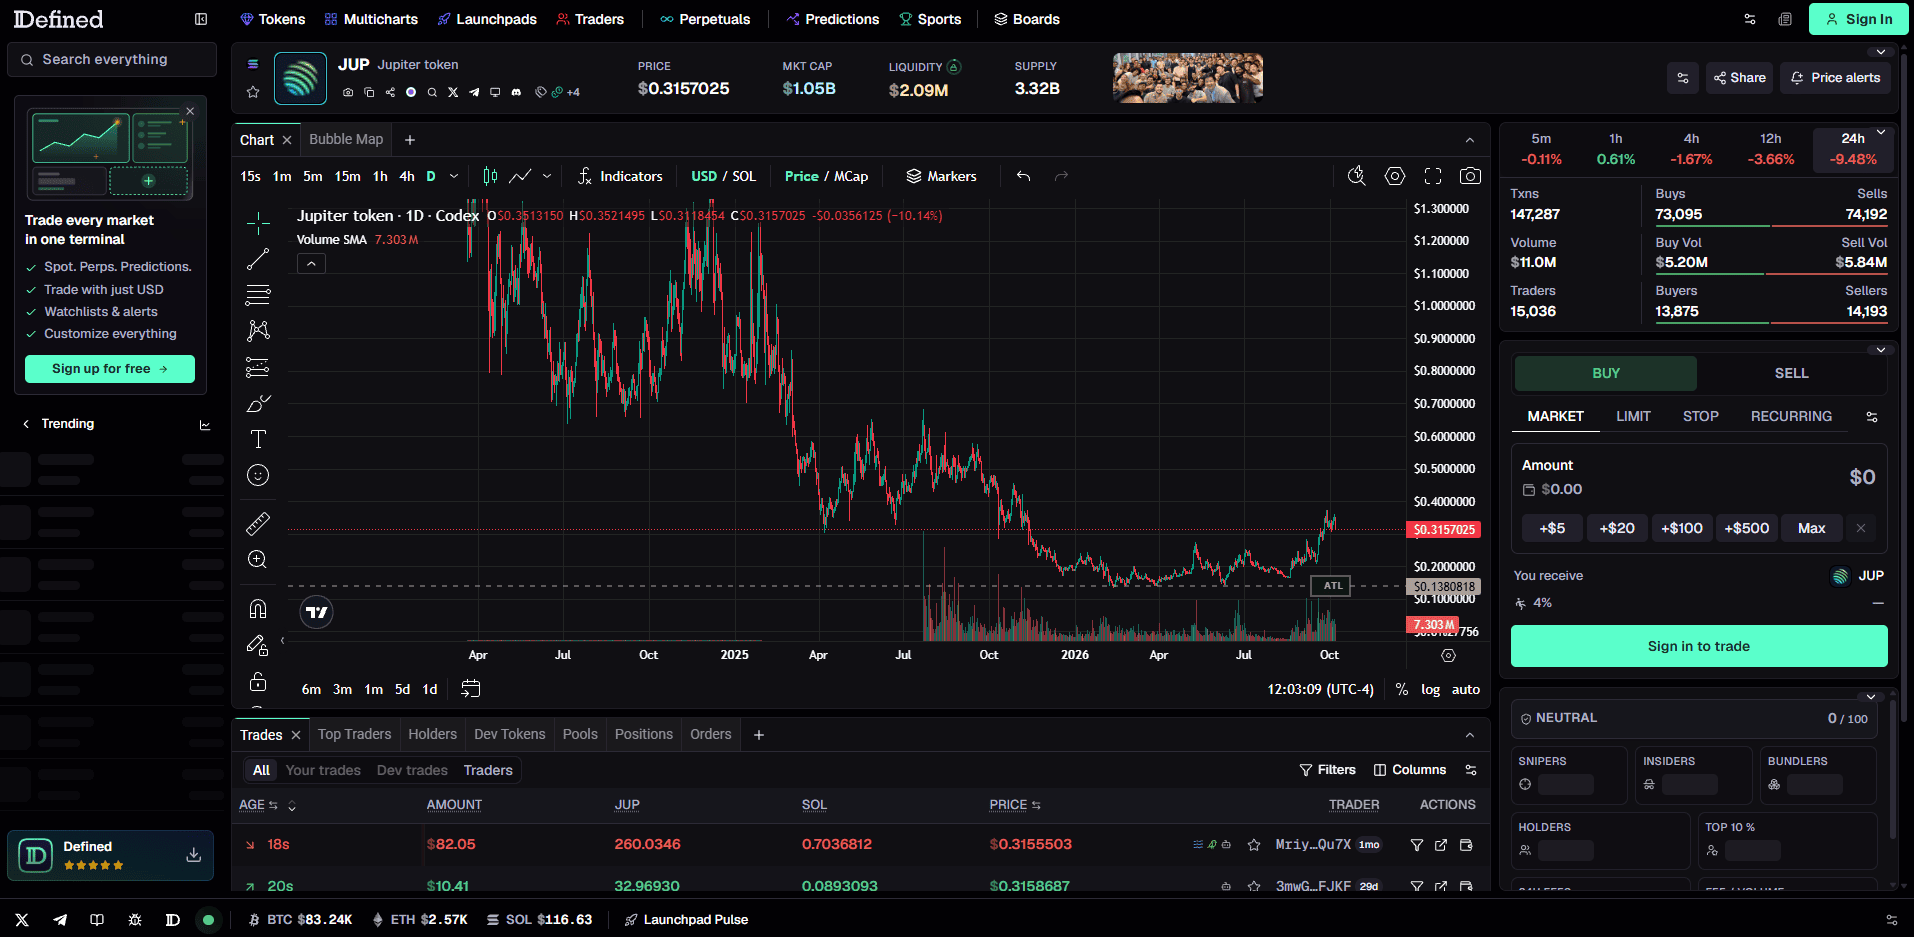1914x937 pixels.
Task: Expand the timeframe interval dropdown
Action: (454, 176)
